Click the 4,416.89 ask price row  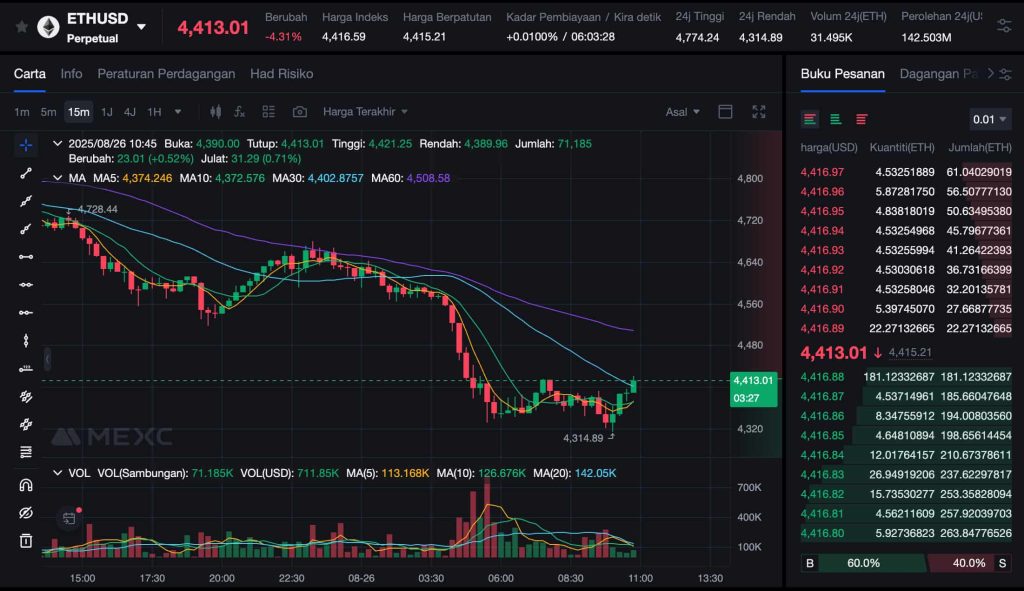[x=822, y=328]
